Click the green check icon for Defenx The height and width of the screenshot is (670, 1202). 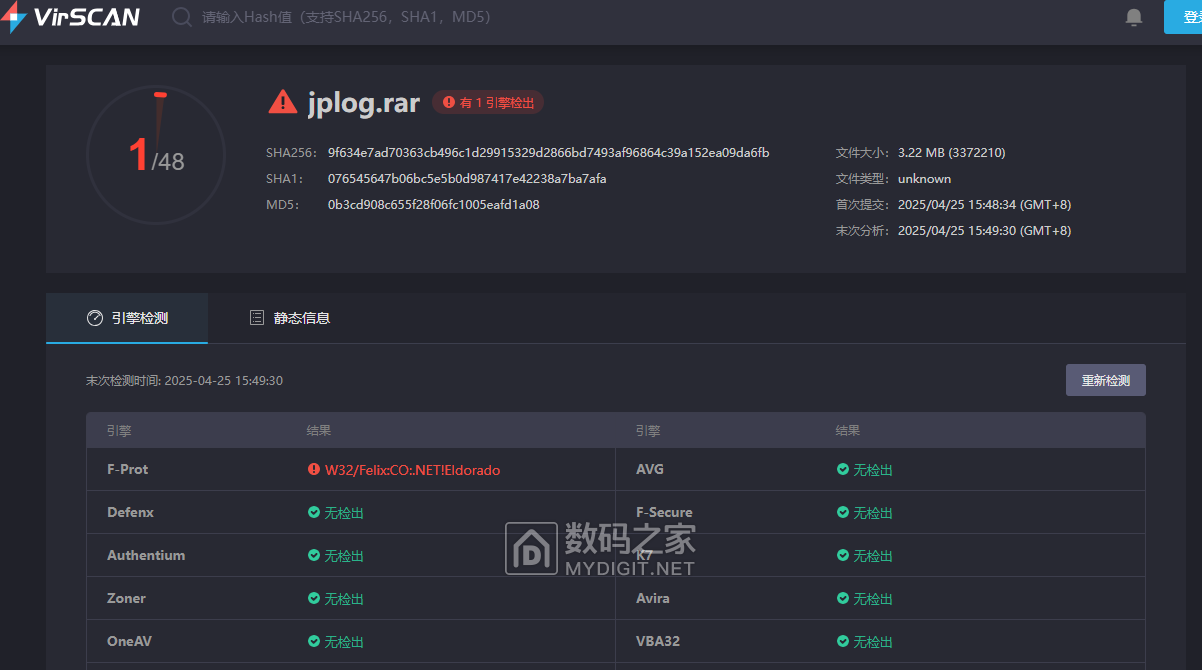tap(314, 512)
